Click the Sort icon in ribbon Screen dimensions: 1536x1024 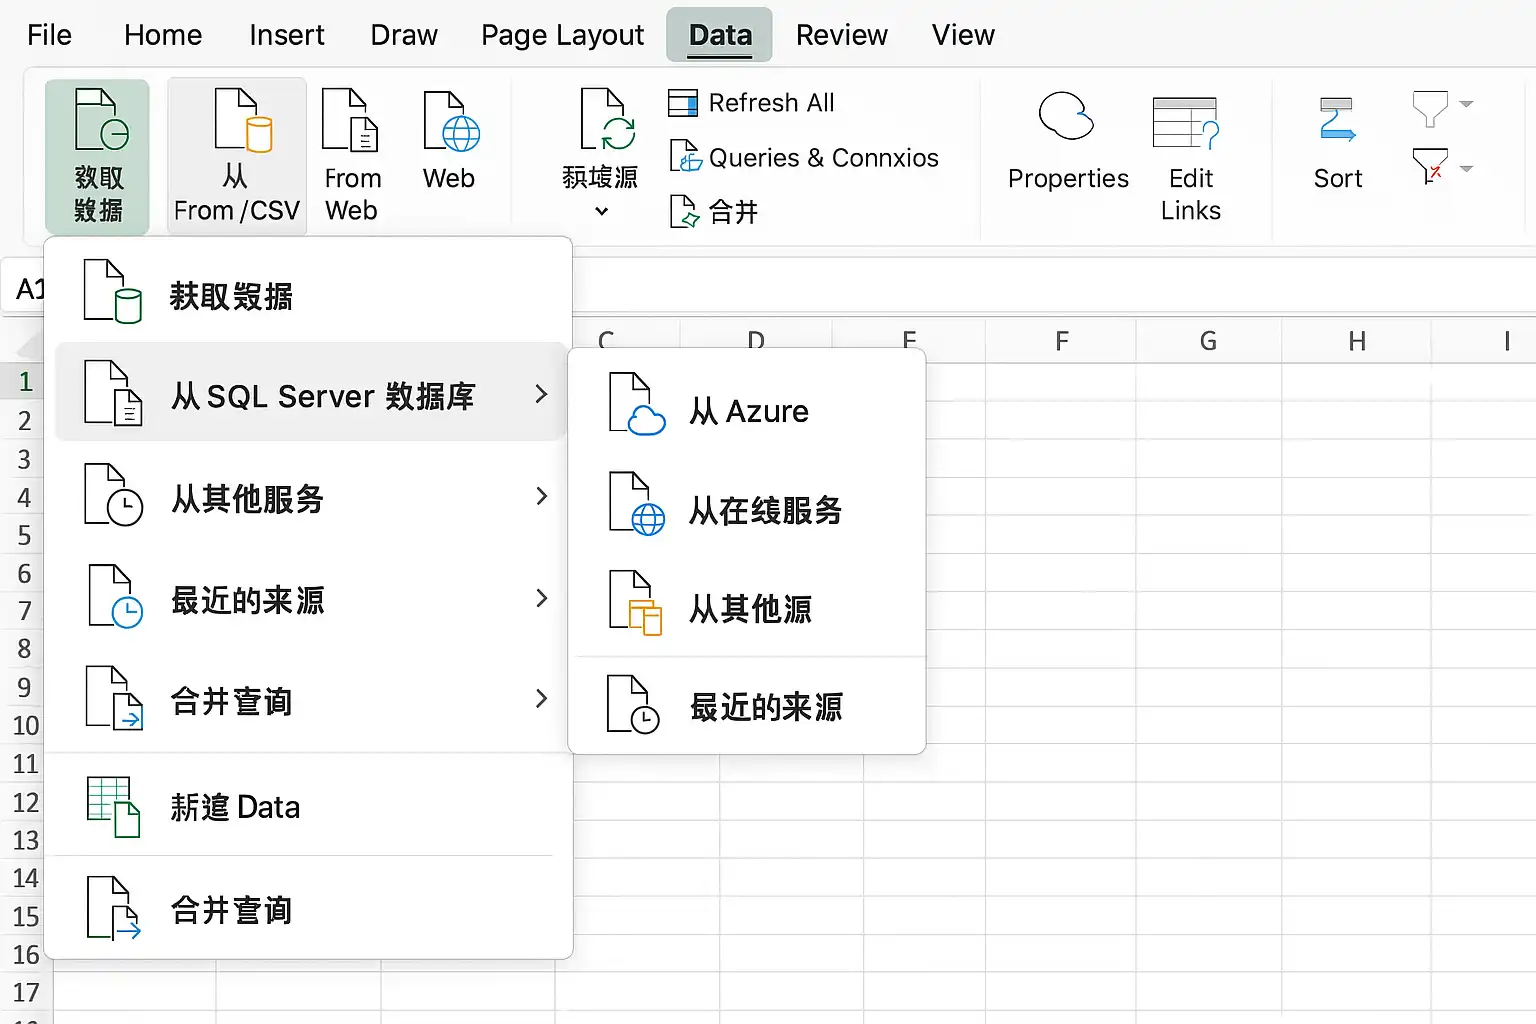1337,120
